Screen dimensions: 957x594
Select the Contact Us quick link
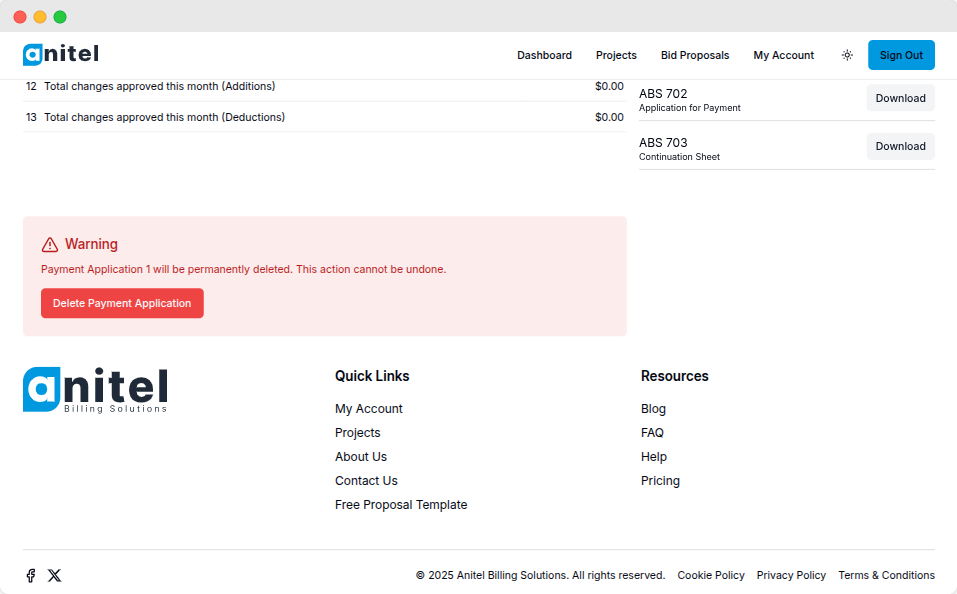point(366,480)
